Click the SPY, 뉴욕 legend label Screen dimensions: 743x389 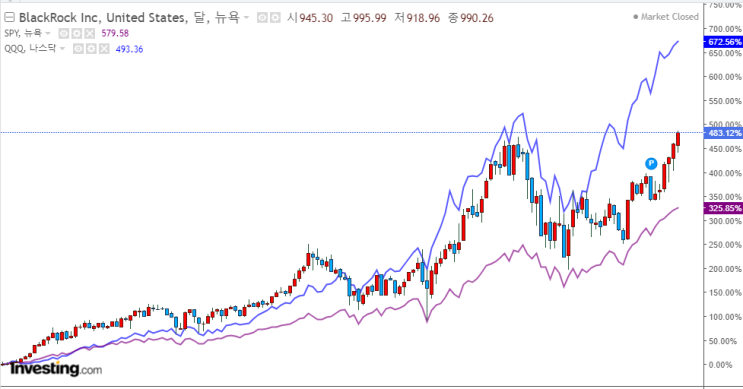[23, 33]
